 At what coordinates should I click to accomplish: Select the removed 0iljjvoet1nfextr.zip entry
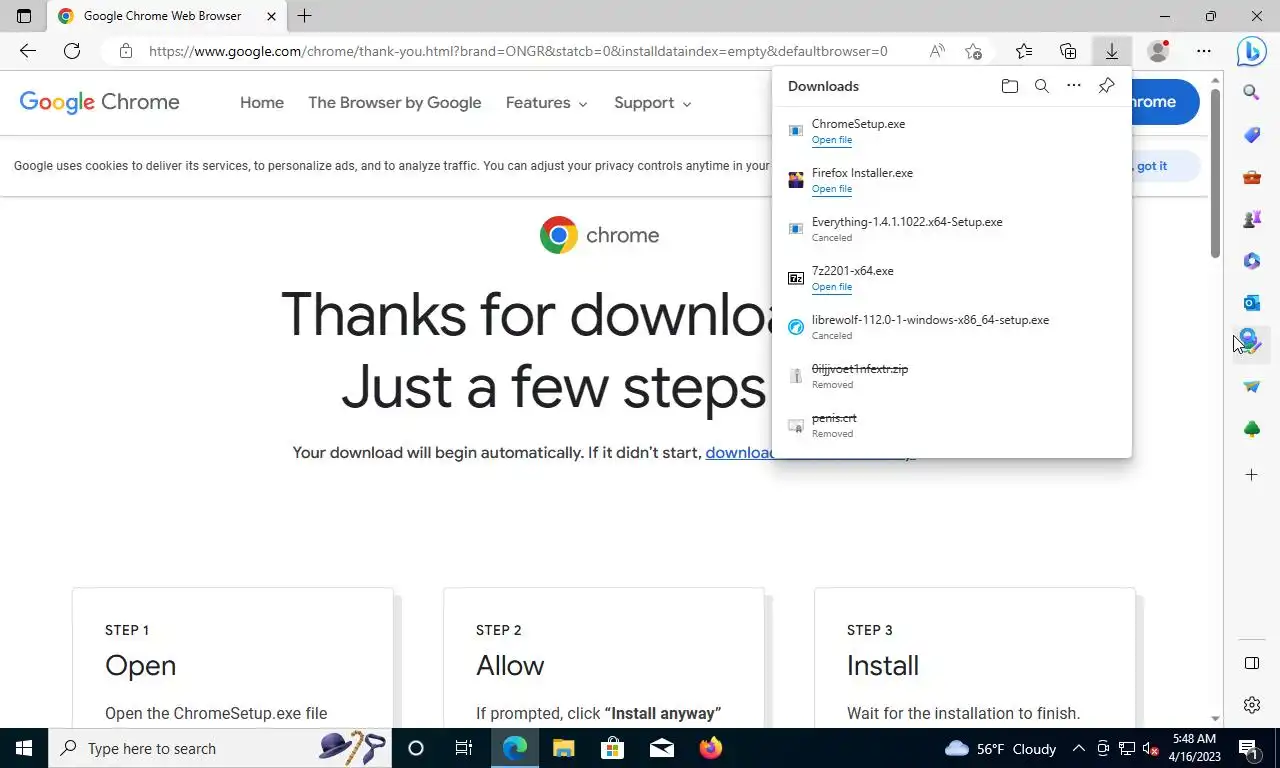952,376
